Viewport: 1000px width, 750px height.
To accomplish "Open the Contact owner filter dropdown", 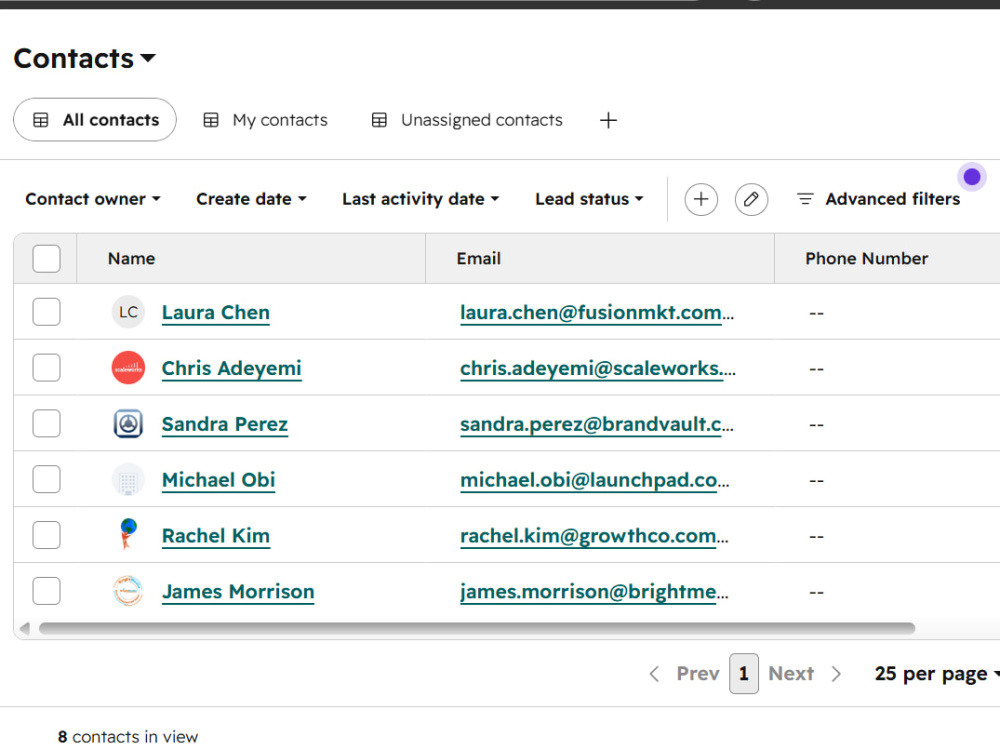I will coord(93,199).
